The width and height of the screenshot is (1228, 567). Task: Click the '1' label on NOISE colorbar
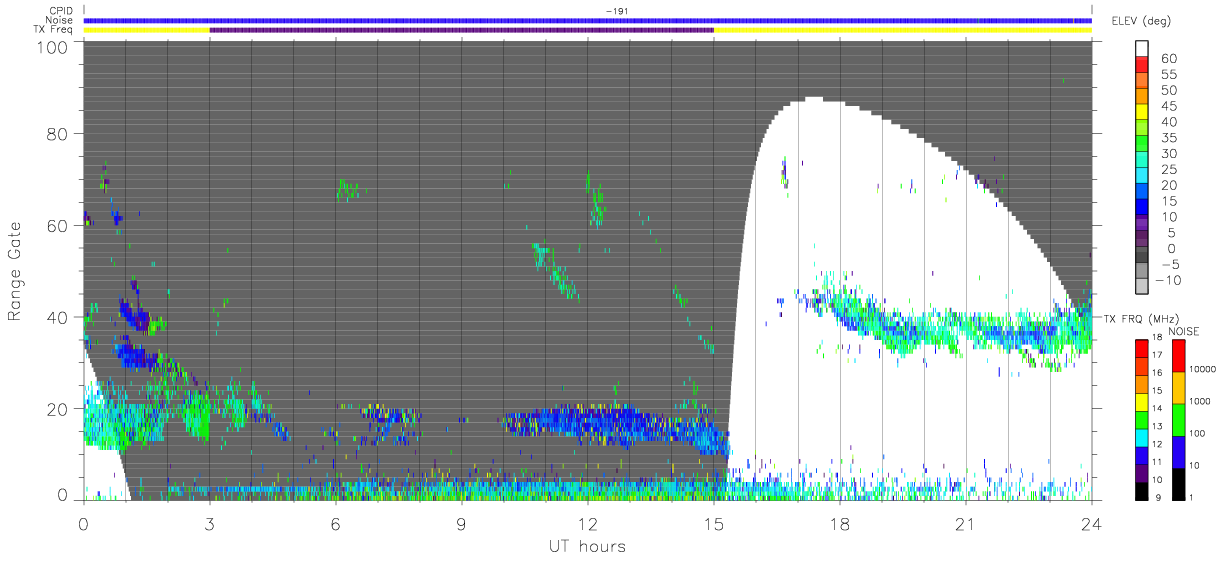tap(1191, 498)
